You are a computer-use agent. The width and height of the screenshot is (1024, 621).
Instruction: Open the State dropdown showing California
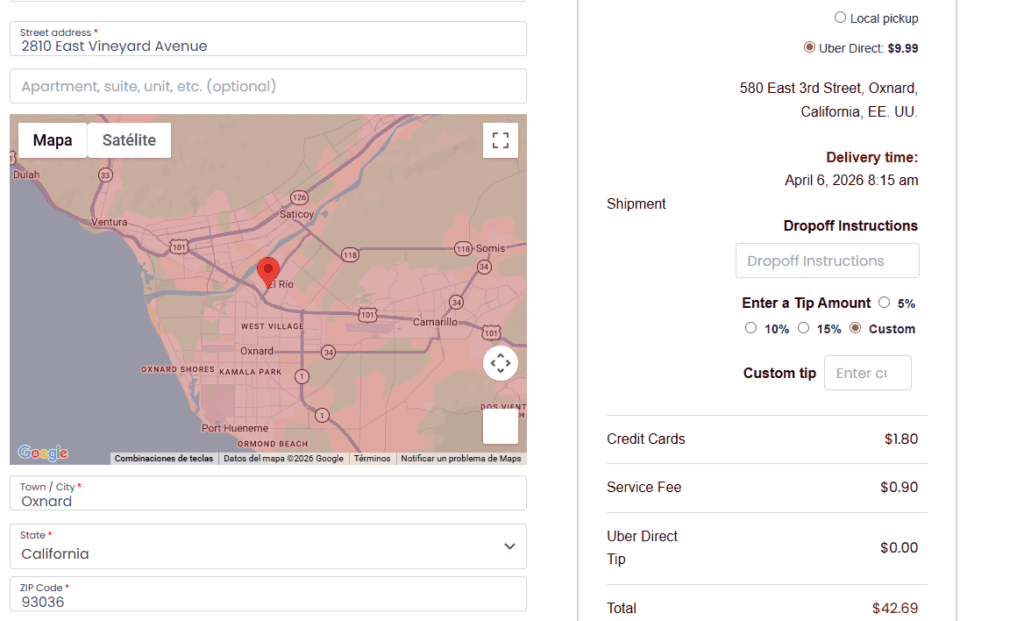point(268,547)
